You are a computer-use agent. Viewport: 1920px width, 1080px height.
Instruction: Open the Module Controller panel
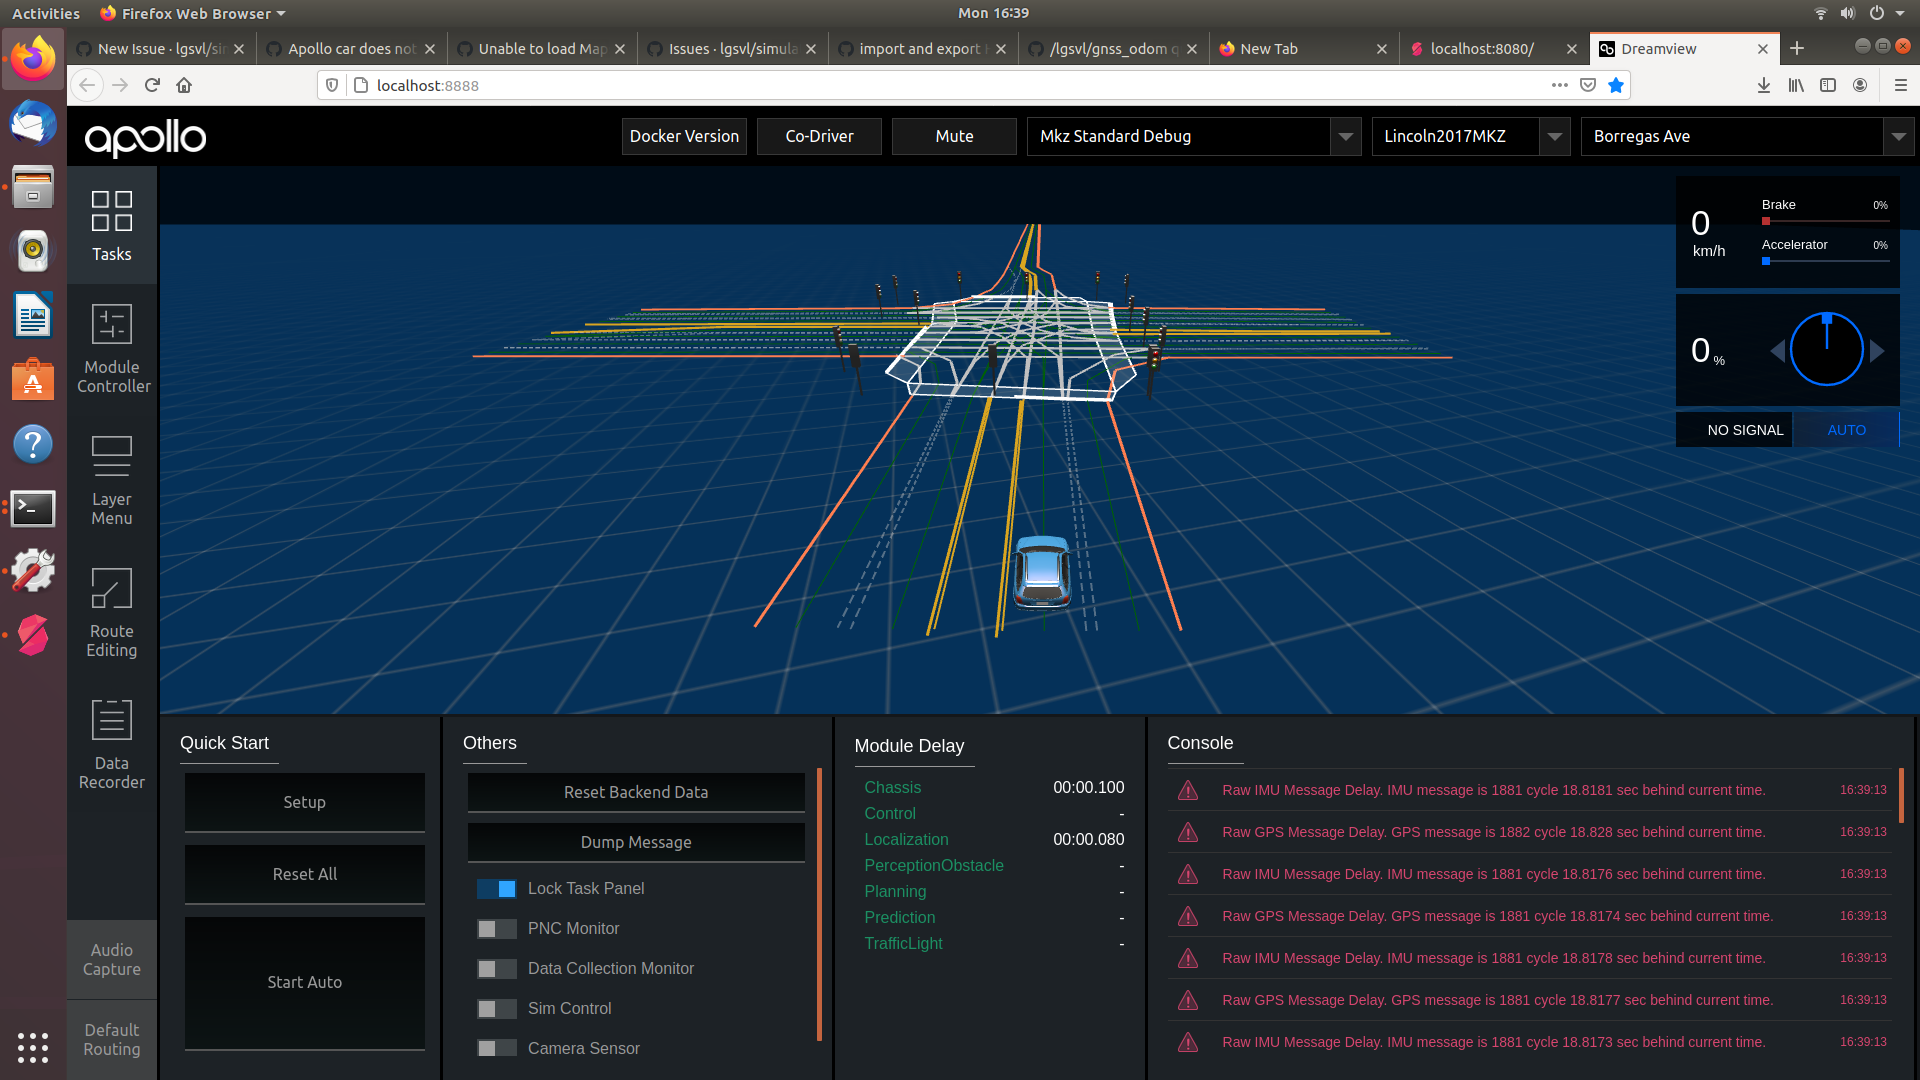[112, 349]
